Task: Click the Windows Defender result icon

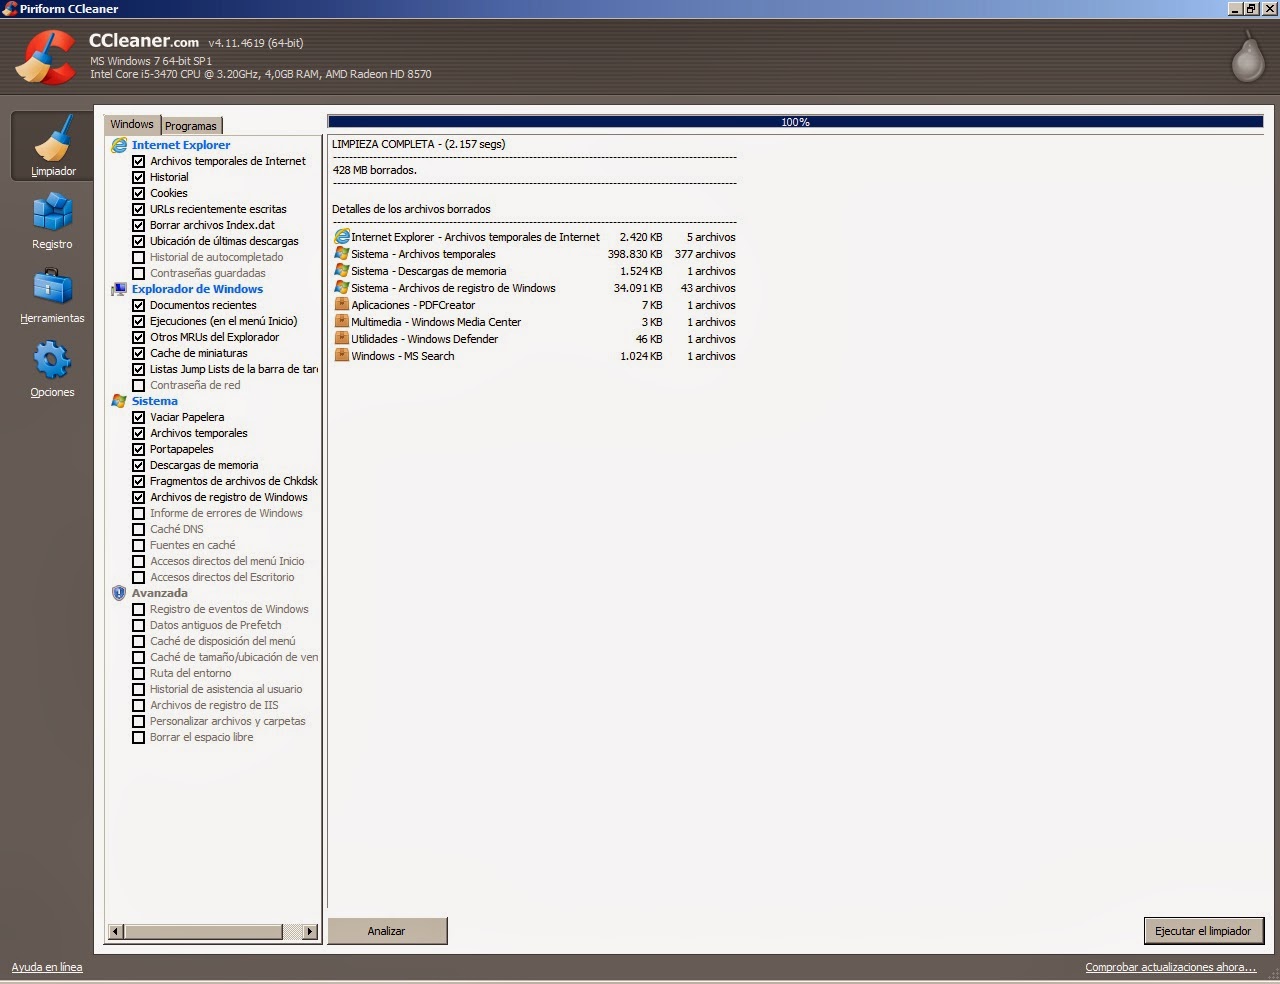Action: (341, 339)
